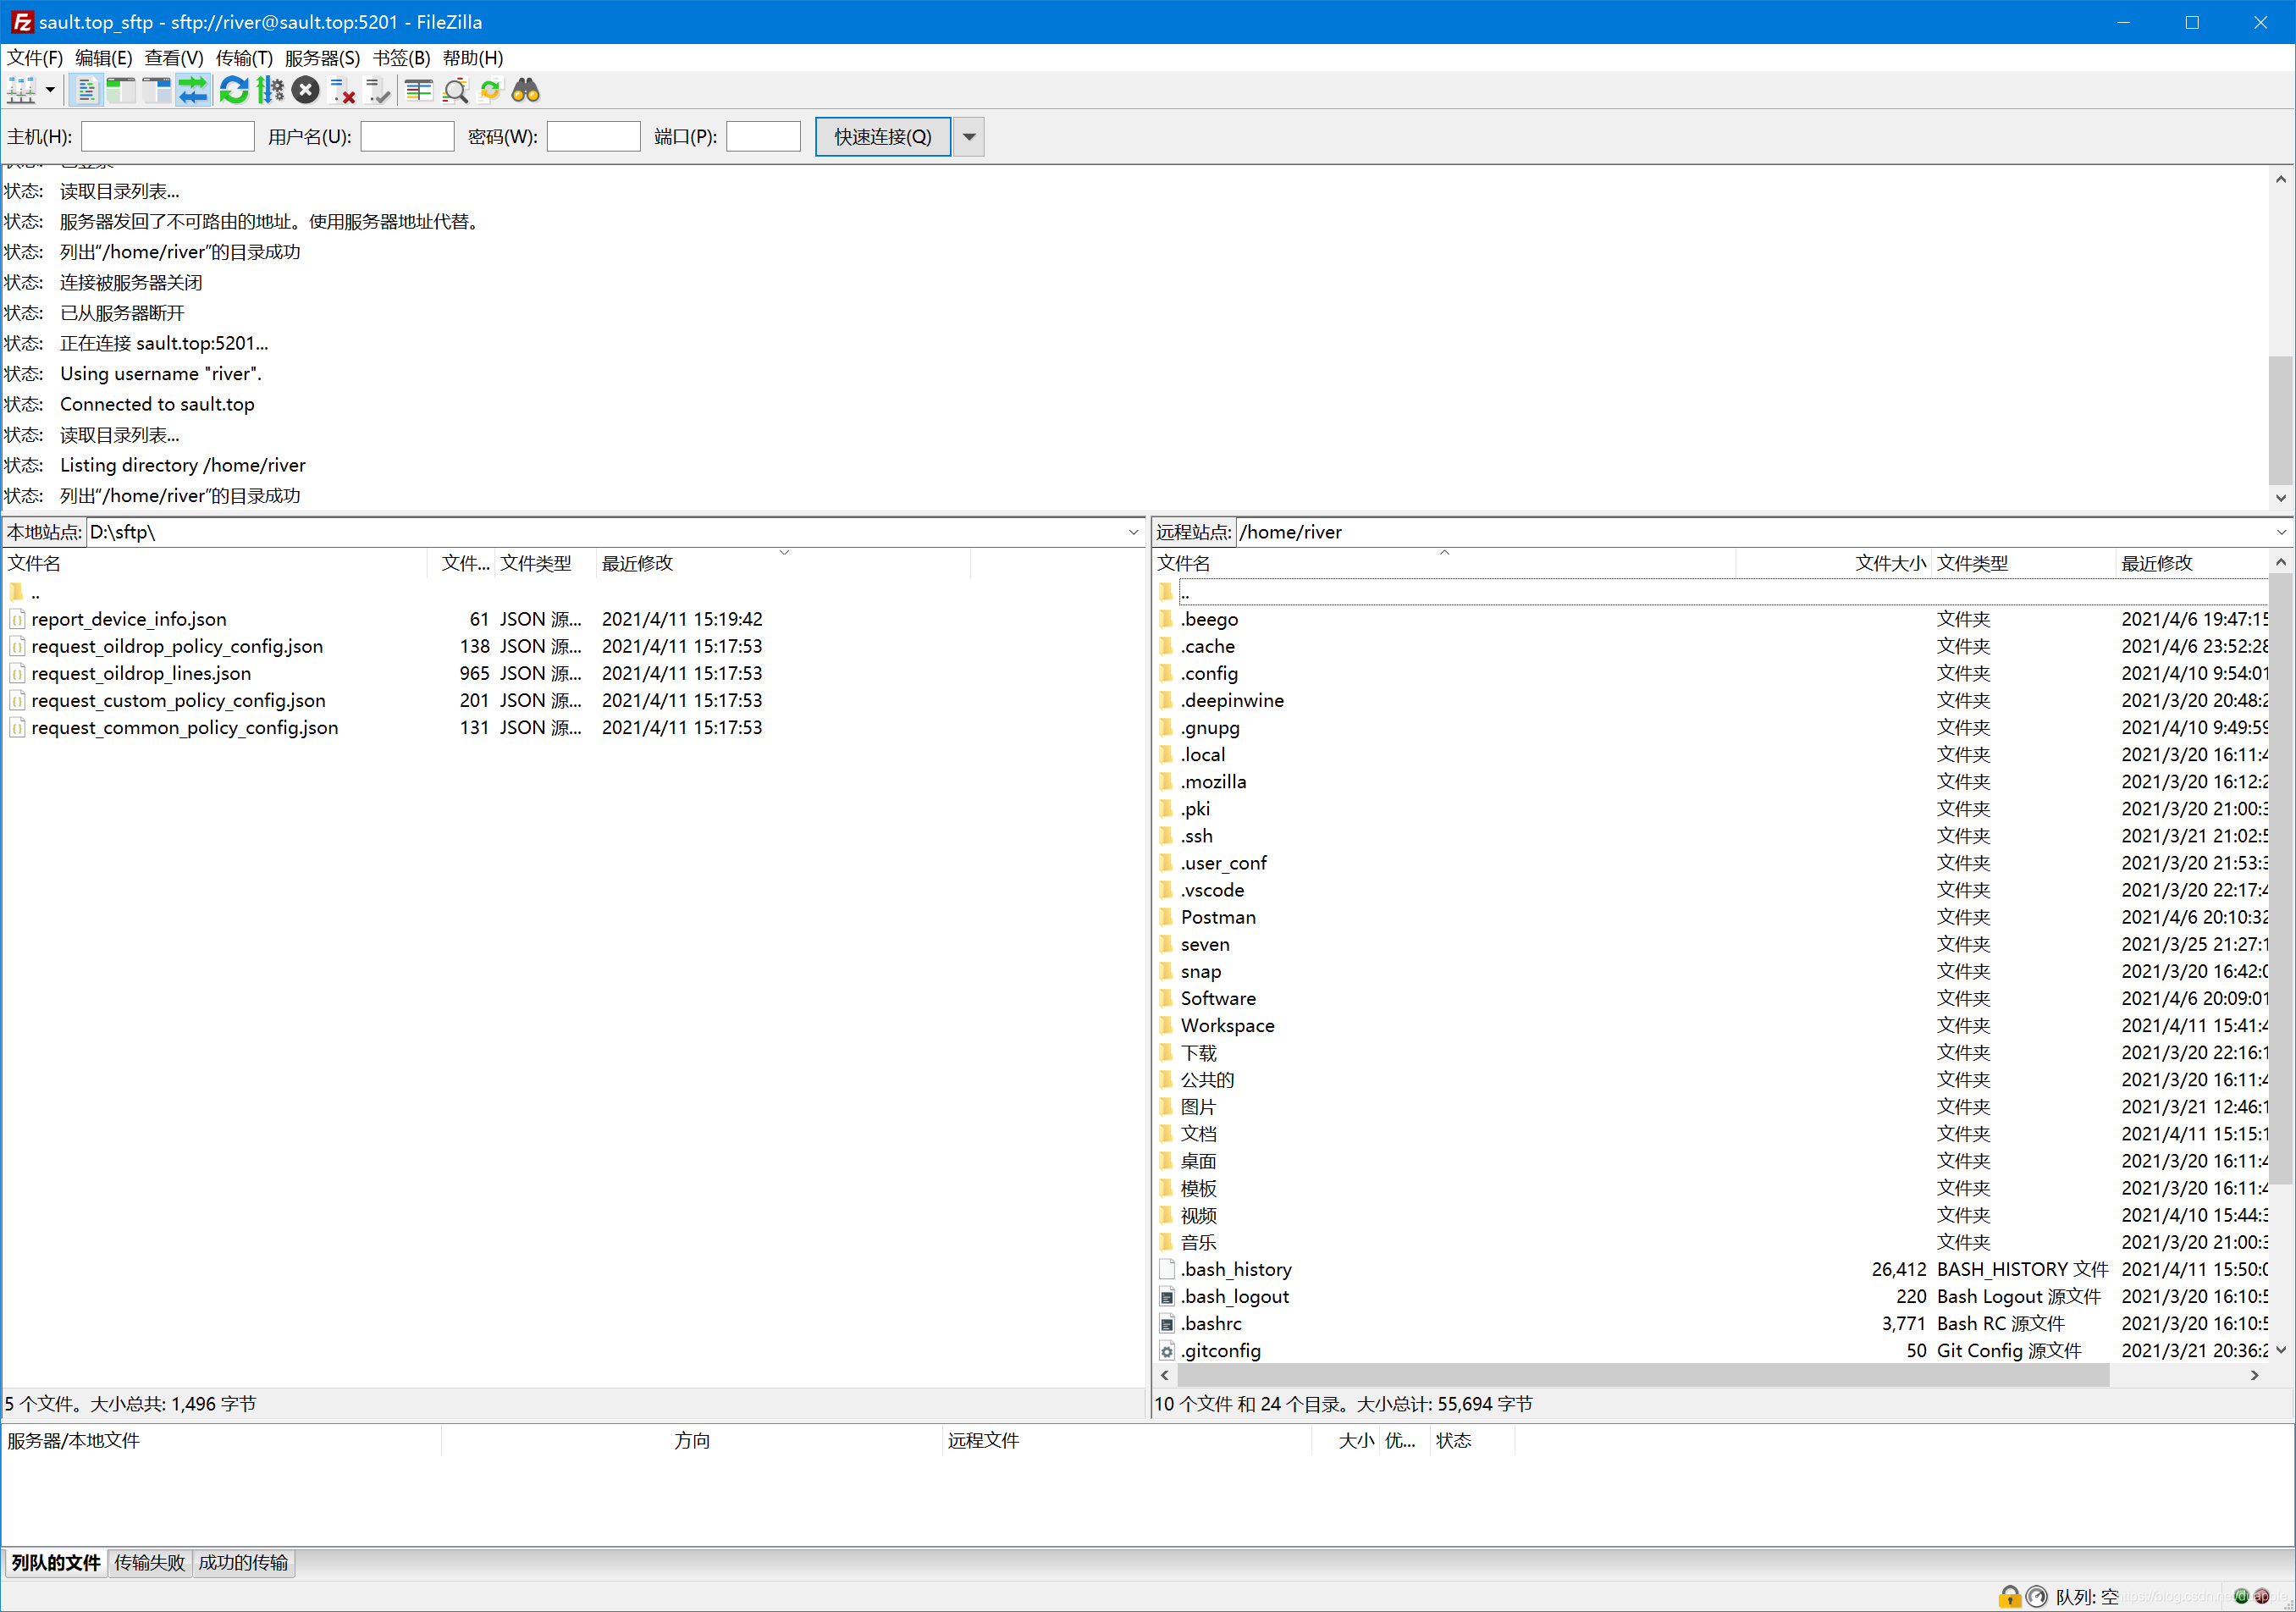The height and width of the screenshot is (1612, 2296).
Task: Toggle the local directory tree view
Action: click(121, 91)
